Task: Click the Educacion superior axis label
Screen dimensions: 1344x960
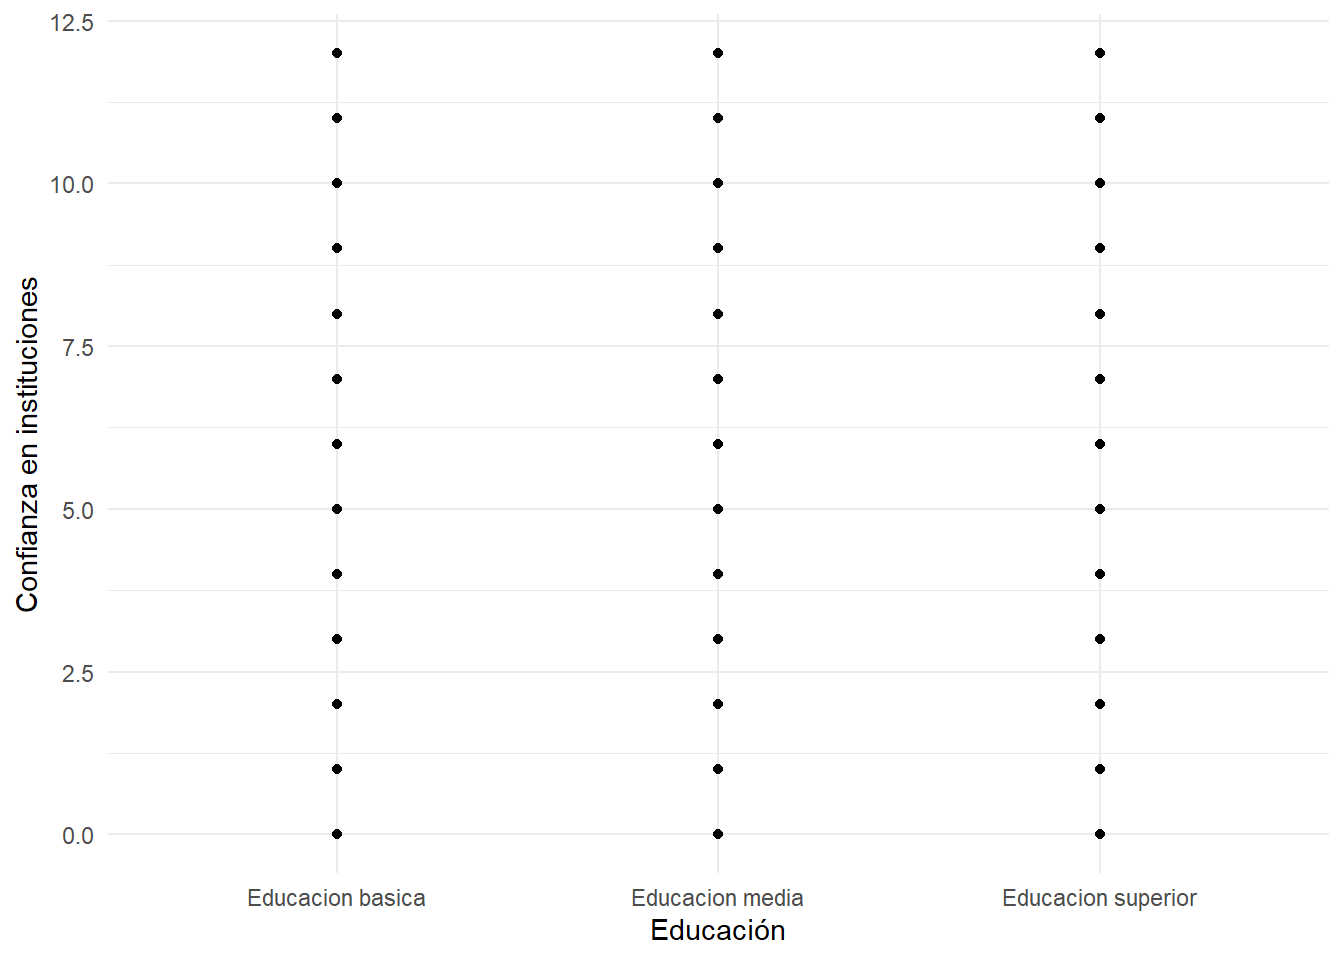Action: point(1099,898)
